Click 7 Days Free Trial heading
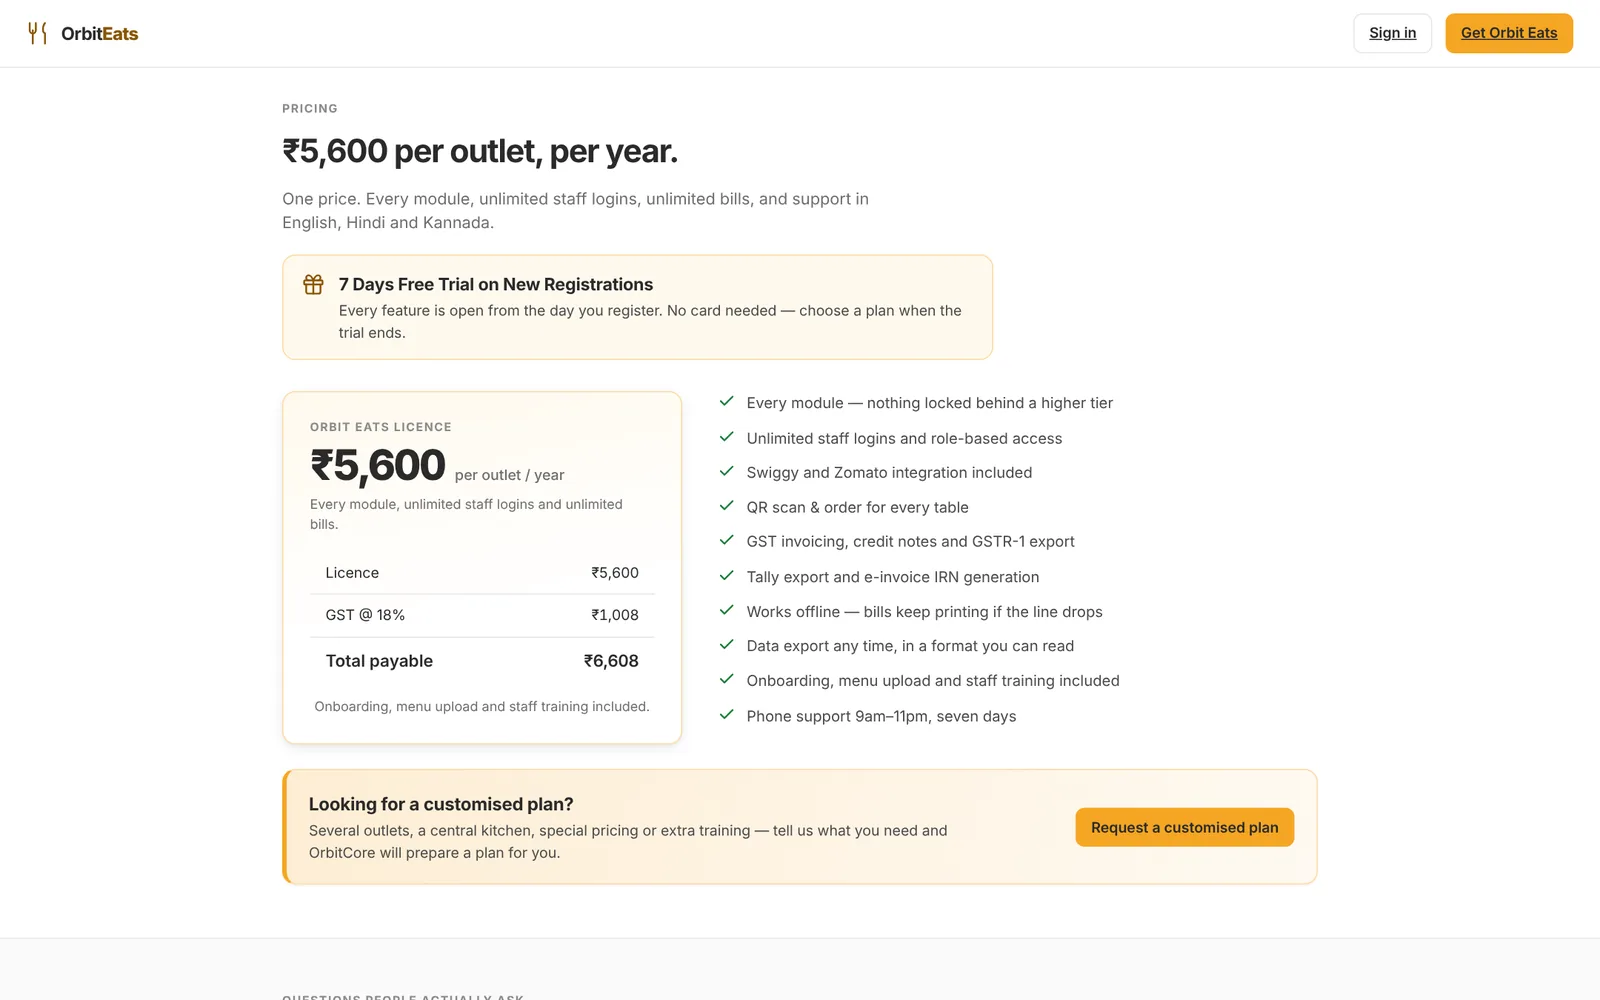 click(x=496, y=284)
